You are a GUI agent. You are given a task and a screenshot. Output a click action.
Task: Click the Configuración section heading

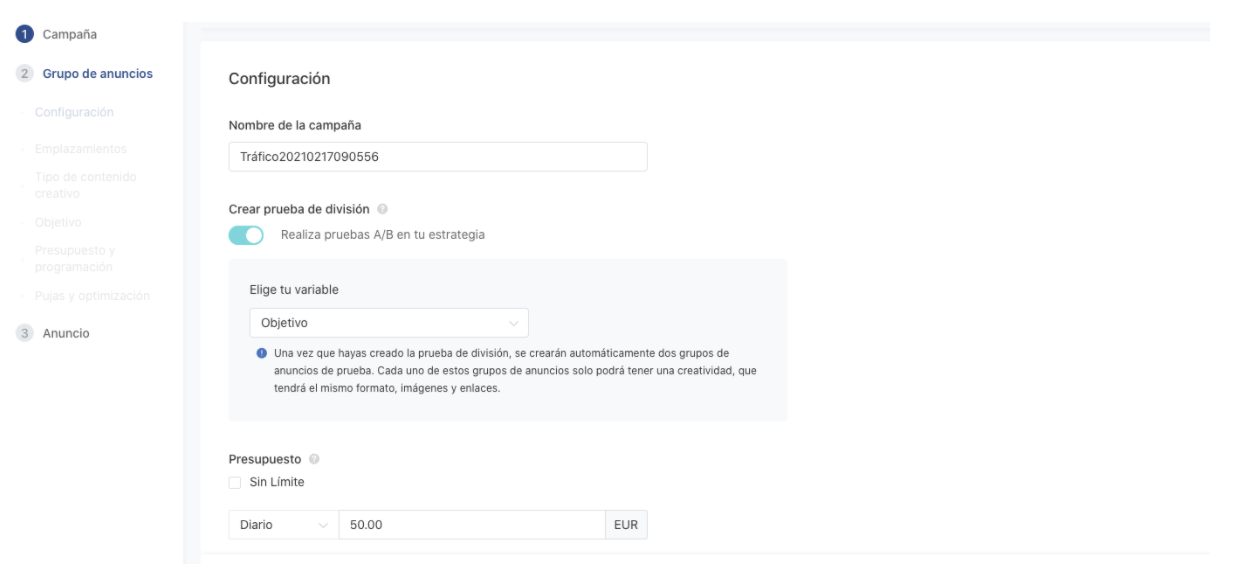280,78
